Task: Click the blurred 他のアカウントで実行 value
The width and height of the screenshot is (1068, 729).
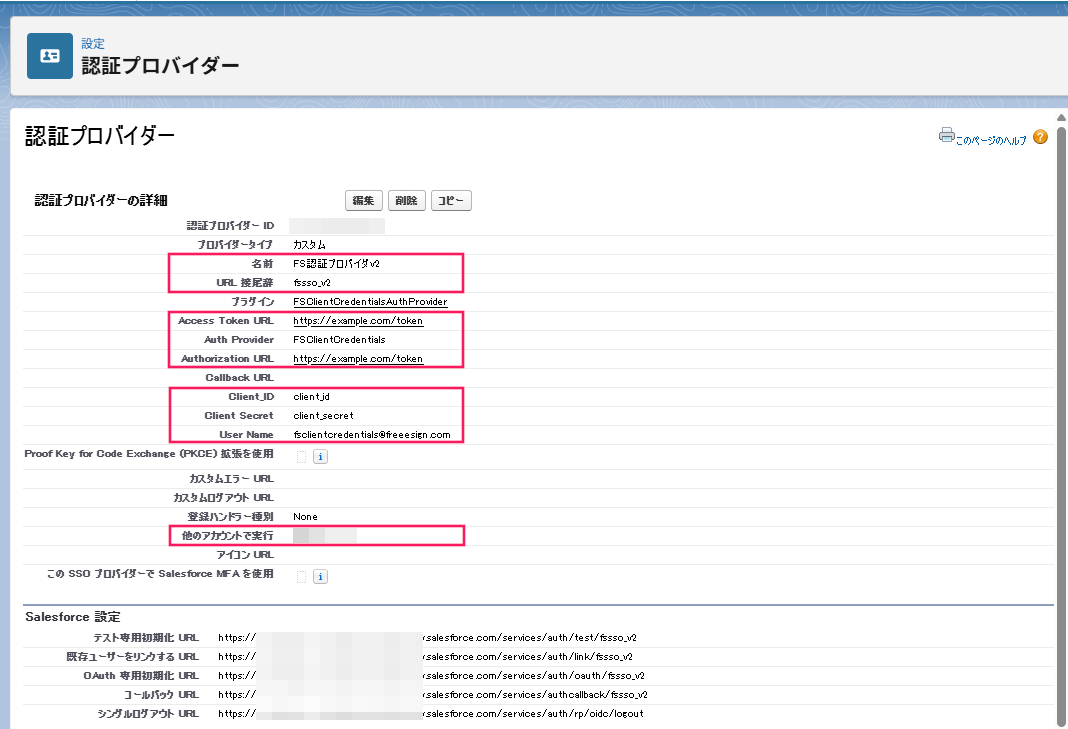Action: [325, 536]
